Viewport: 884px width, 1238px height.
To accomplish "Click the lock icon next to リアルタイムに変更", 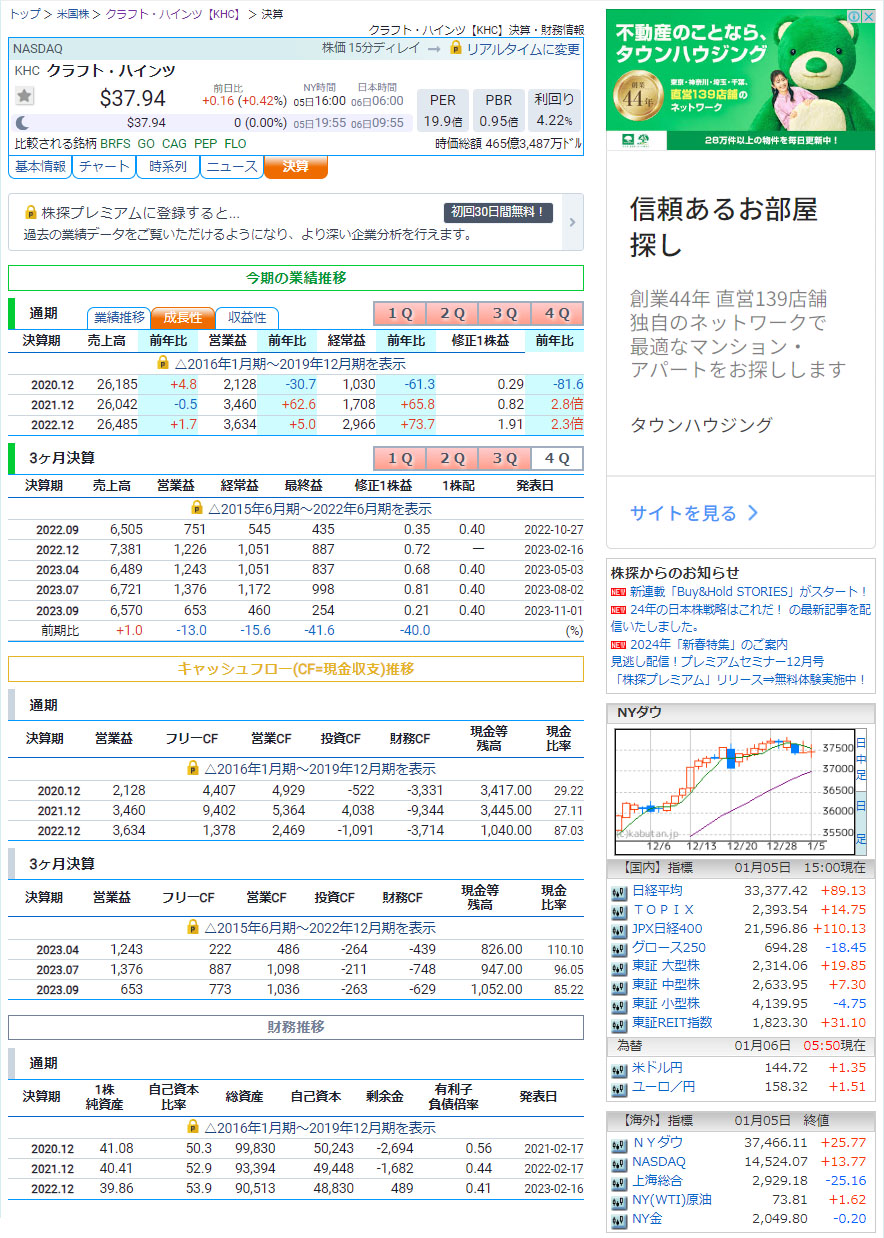I will tap(456, 48).
